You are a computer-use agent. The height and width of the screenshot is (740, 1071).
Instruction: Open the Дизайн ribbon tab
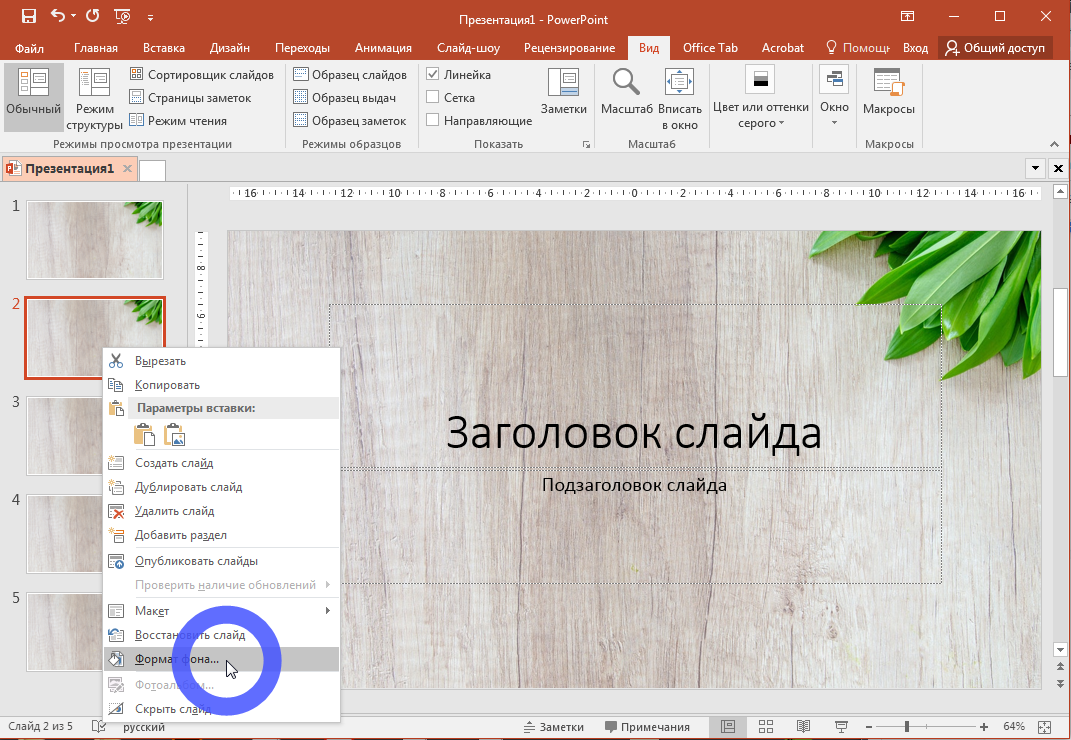pos(229,48)
